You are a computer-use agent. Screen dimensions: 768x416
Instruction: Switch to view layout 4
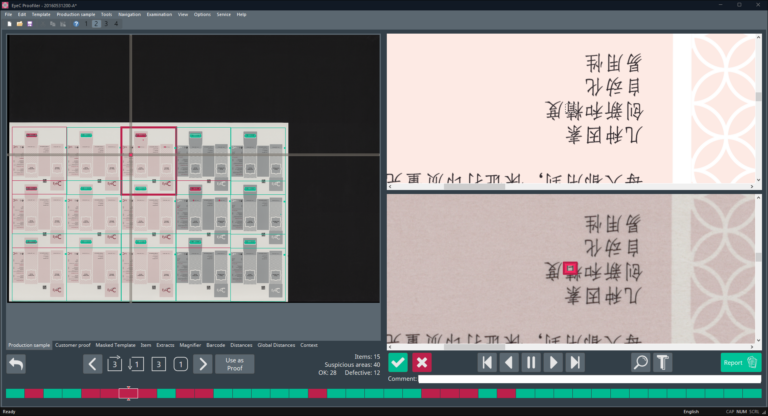coord(116,24)
